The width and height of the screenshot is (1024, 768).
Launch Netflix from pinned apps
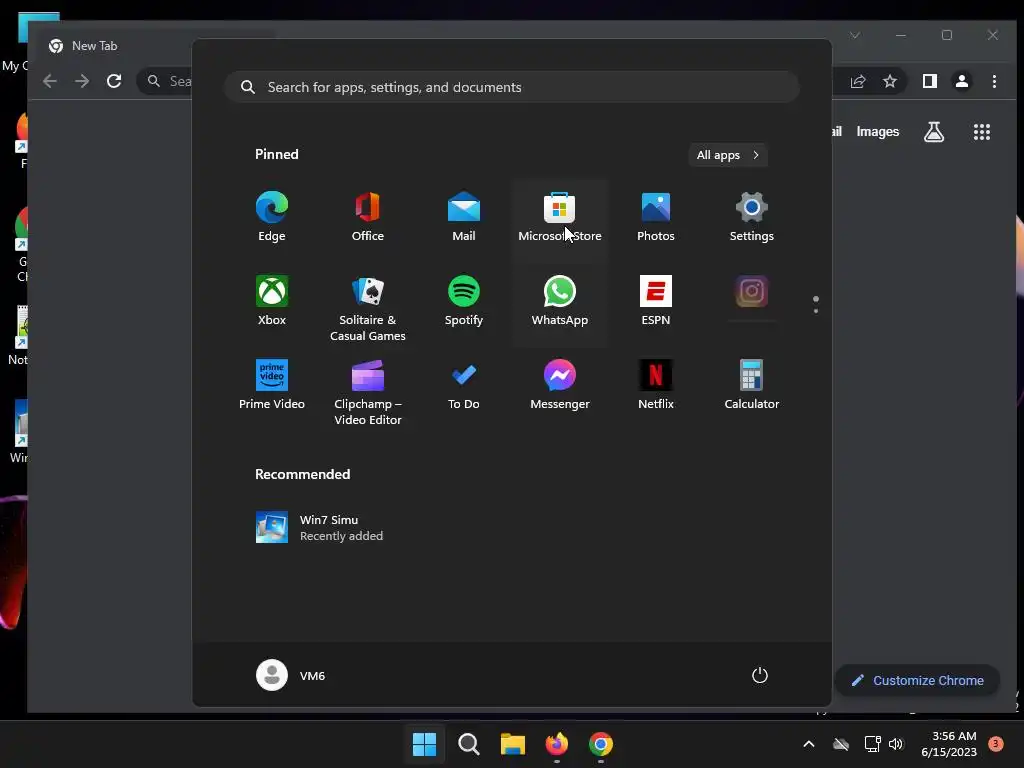click(656, 385)
